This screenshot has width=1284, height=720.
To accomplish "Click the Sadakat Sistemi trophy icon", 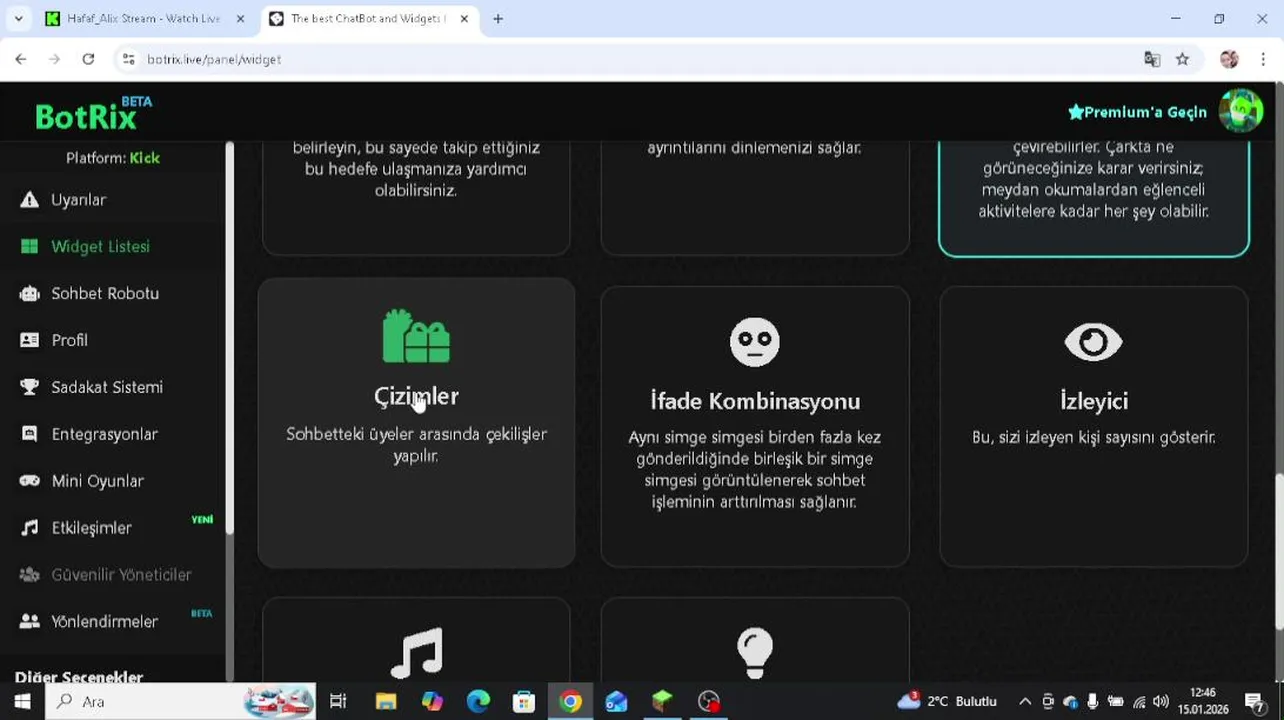I will [x=30, y=387].
